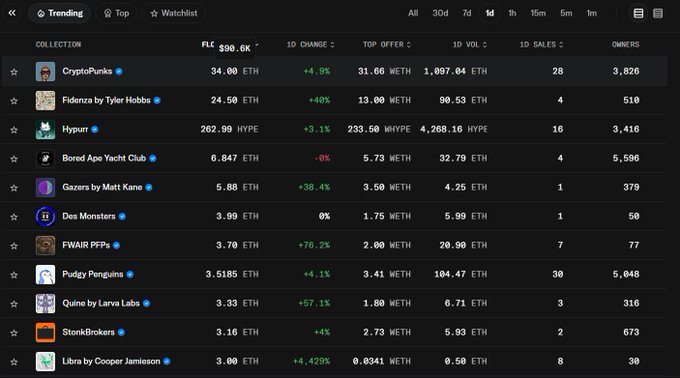Viewport: 680px width, 378px height.
Task: Click the Bored Ape Yacht Club logo
Action: [45, 159]
